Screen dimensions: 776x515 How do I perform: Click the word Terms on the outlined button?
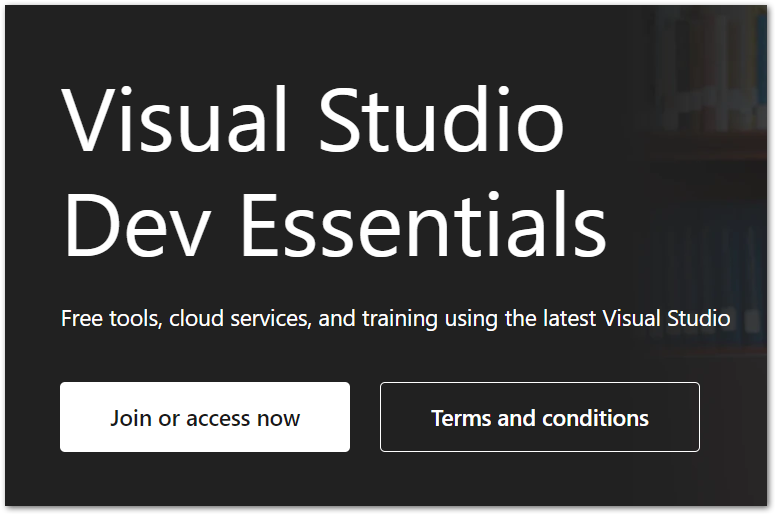(461, 418)
